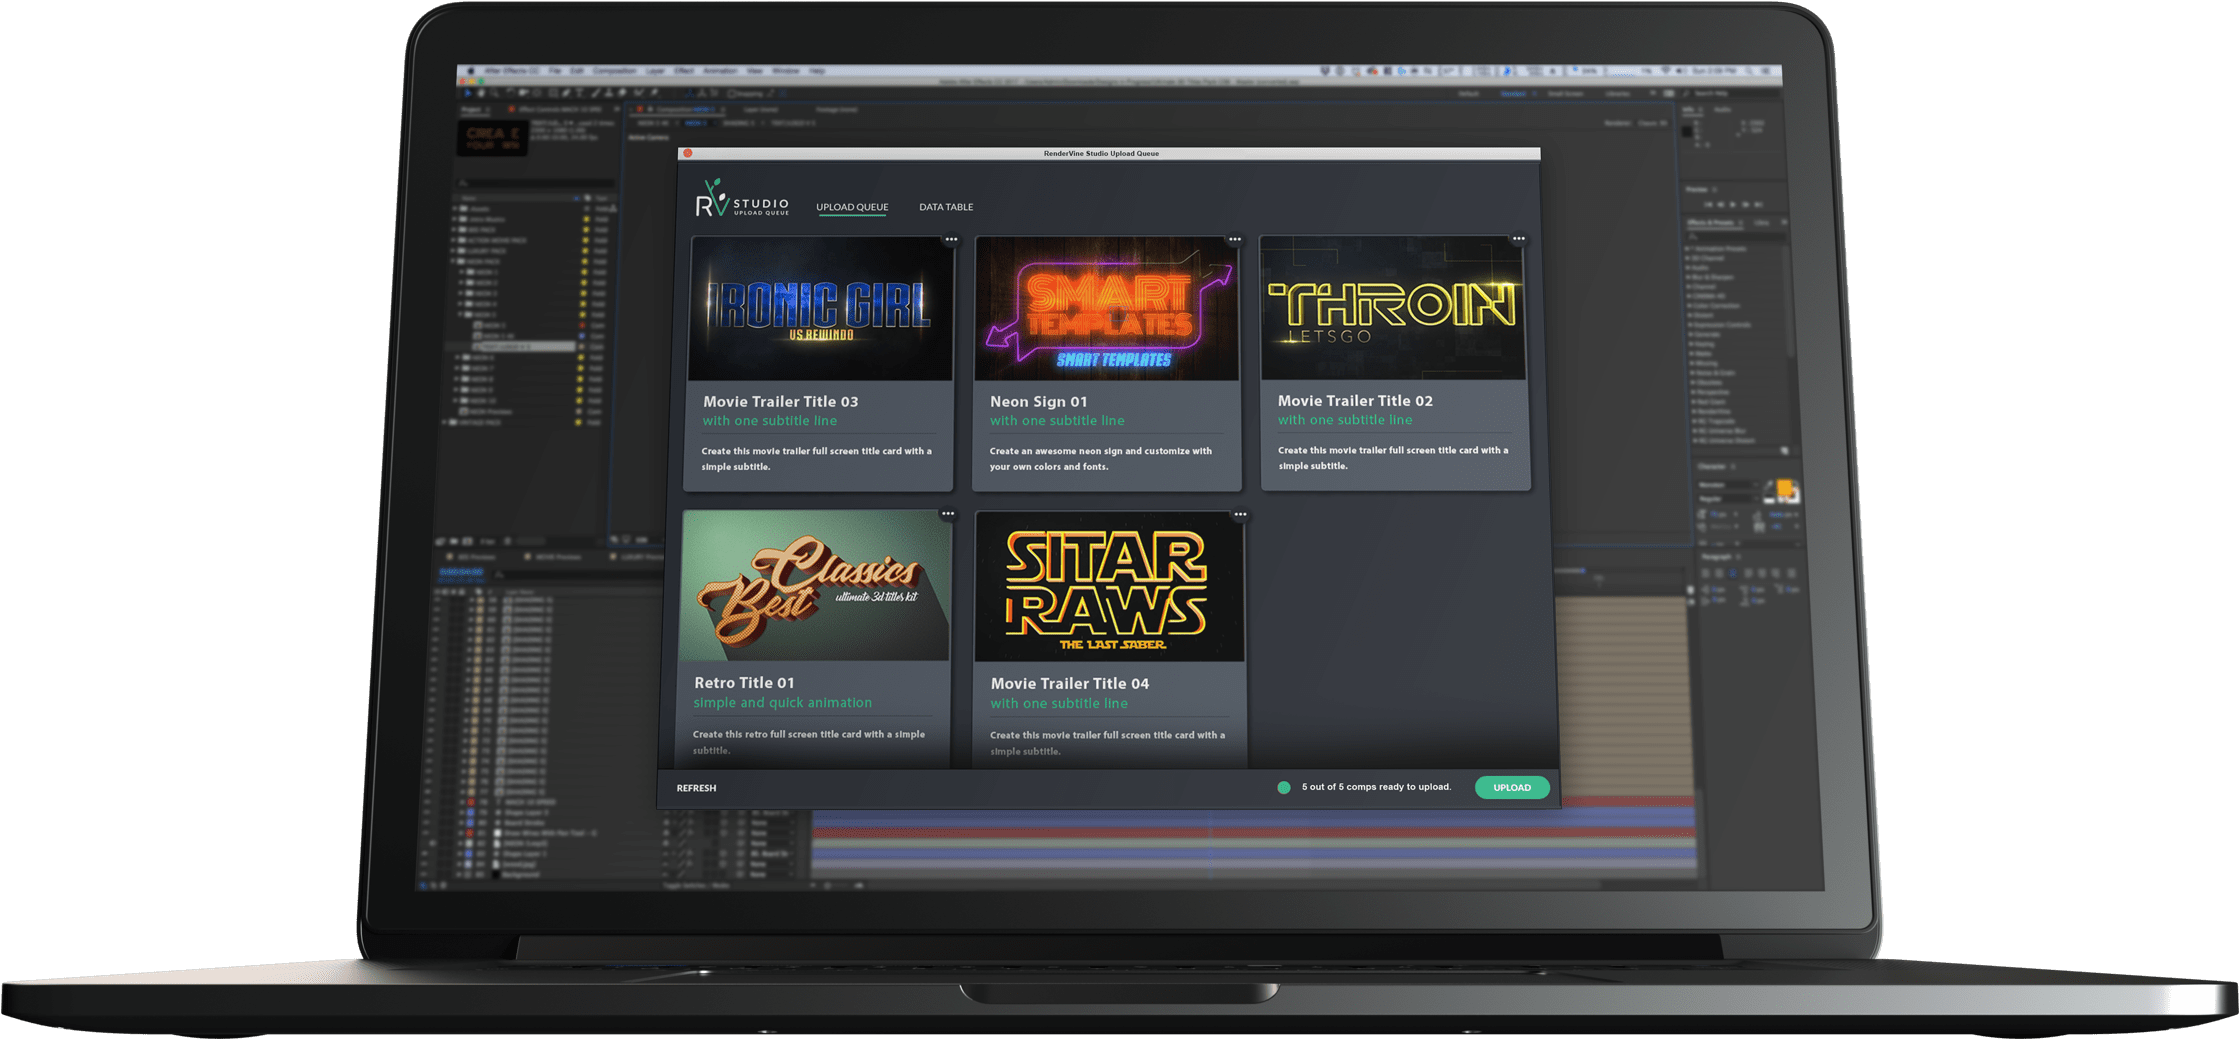Click the RV Studio logo
Image resolution: width=2240 pixels, height=1040 pixels.
click(x=741, y=200)
